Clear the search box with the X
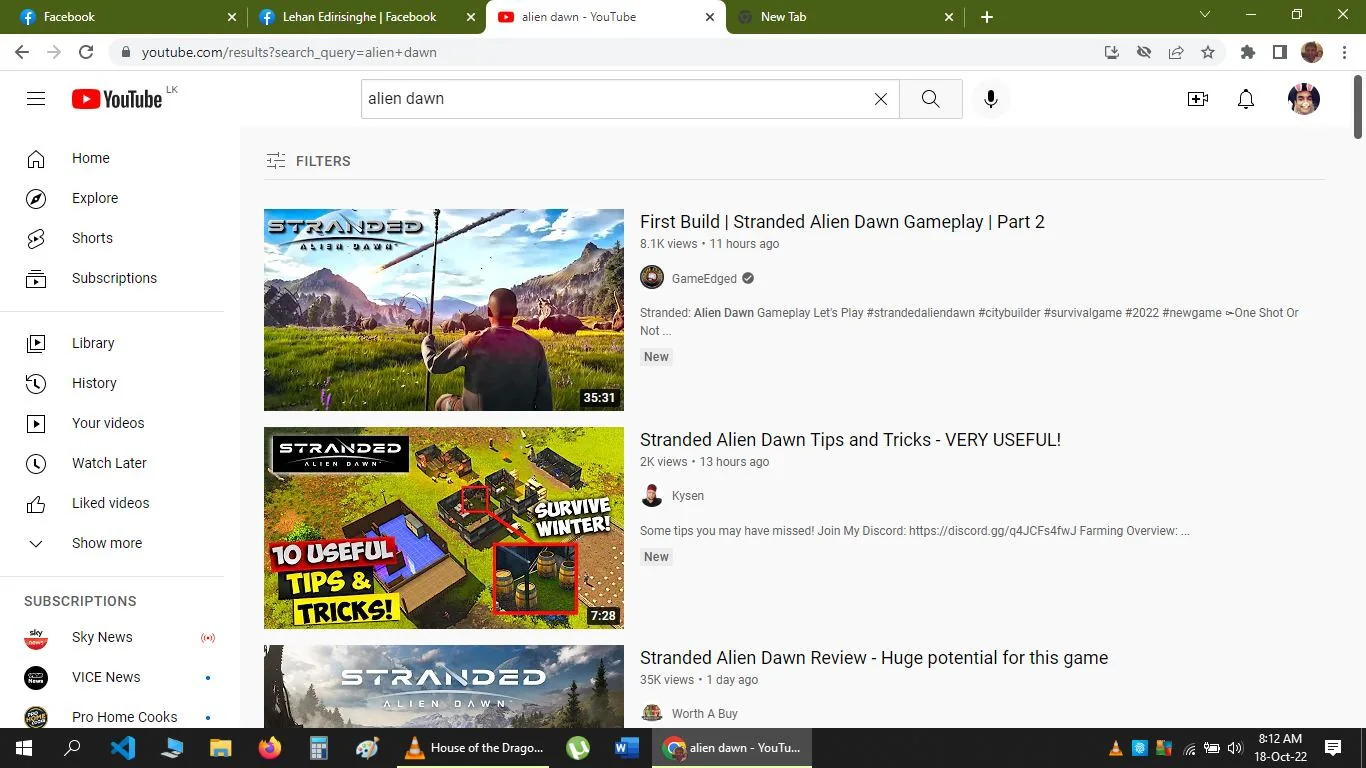1366x768 pixels. tap(881, 99)
